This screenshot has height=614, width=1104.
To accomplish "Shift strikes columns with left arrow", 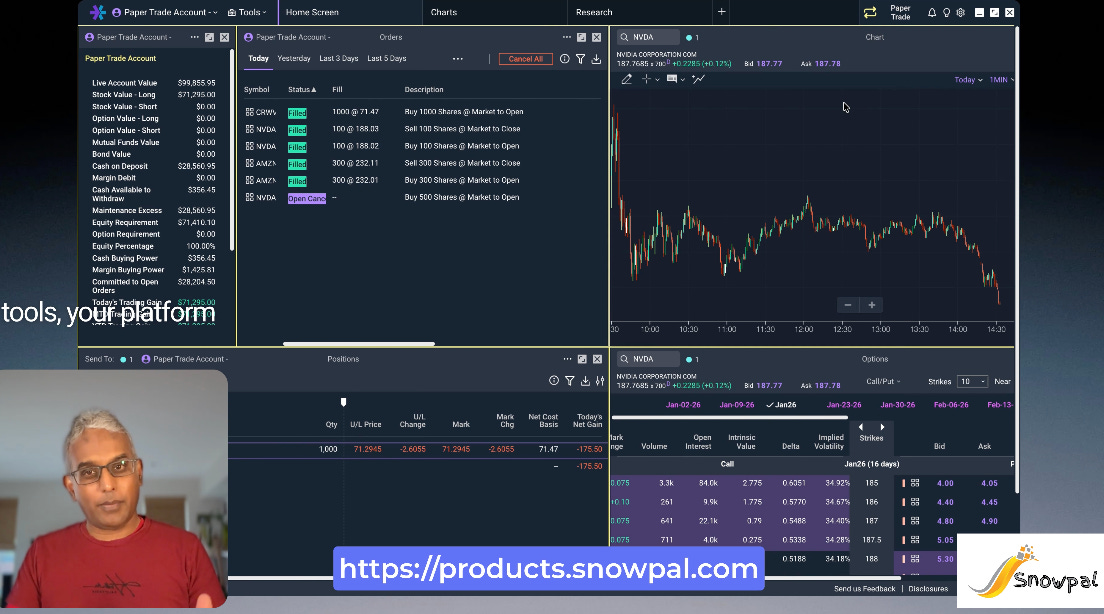I will tap(860, 427).
